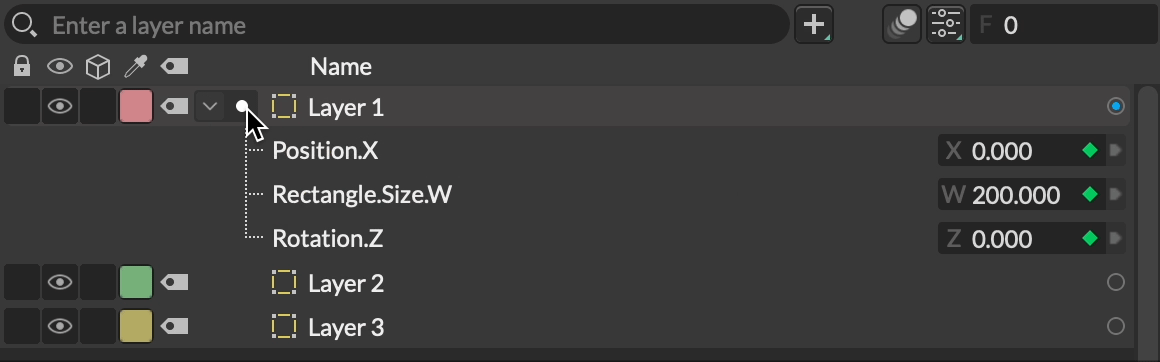1160x362 pixels.
Task: Click the eyedropper column header icon
Action: [x=135, y=67]
